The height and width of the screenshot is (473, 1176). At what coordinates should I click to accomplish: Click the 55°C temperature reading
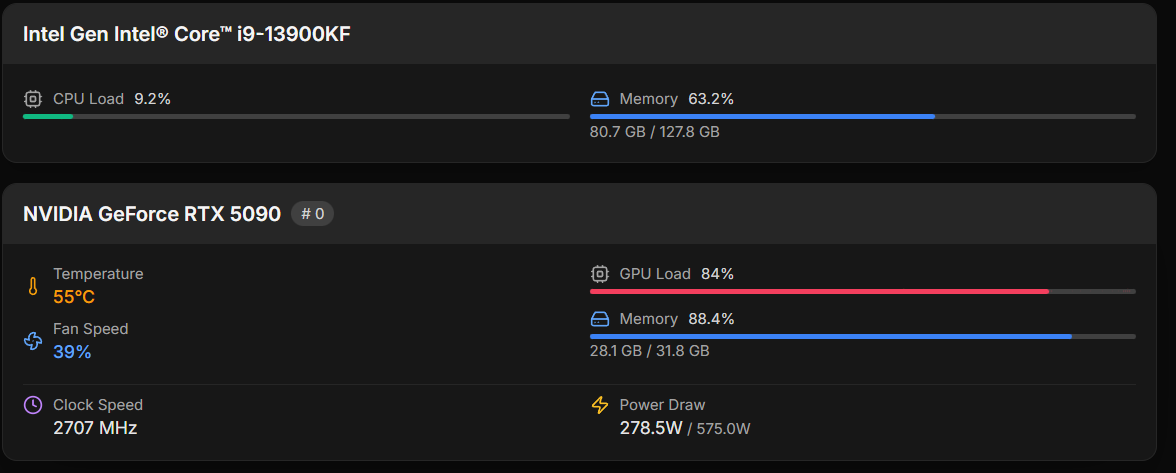click(x=74, y=297)
